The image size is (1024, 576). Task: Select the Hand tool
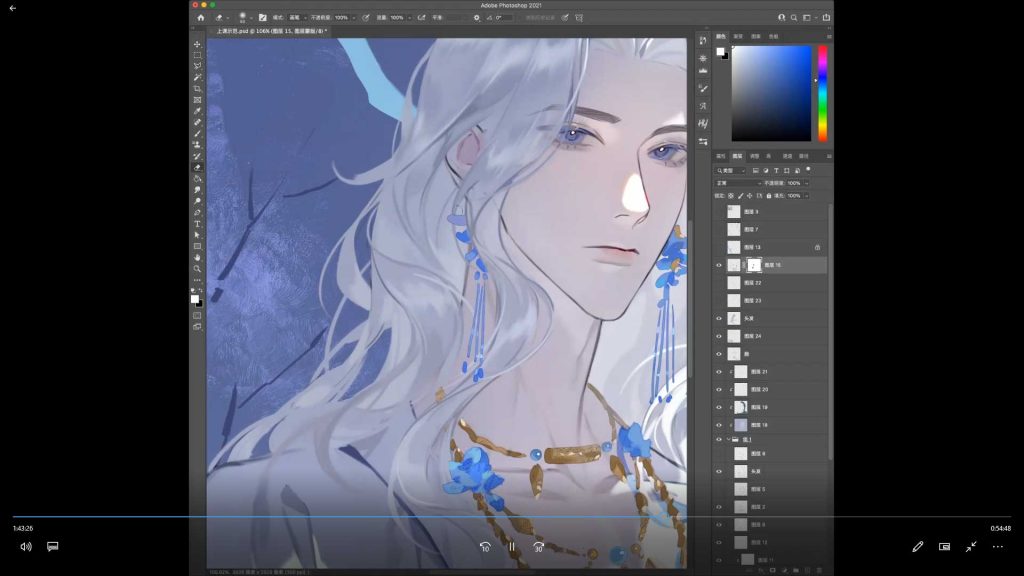[x=197, y=257]
